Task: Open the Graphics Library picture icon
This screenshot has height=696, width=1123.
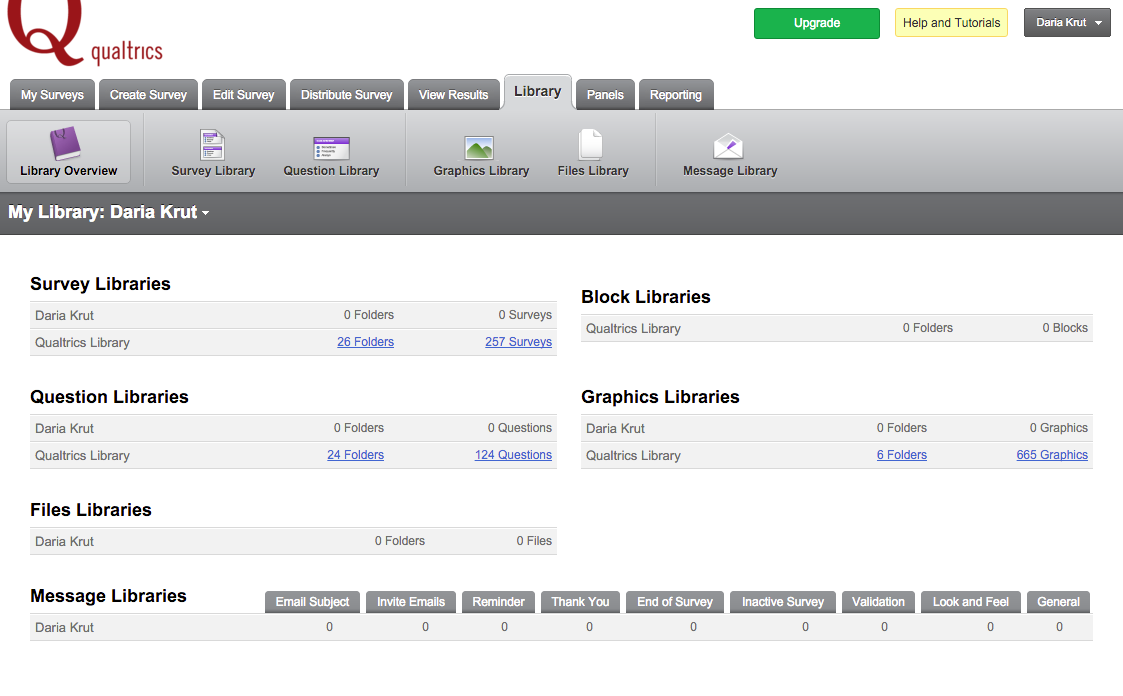Action: (479, 148)
